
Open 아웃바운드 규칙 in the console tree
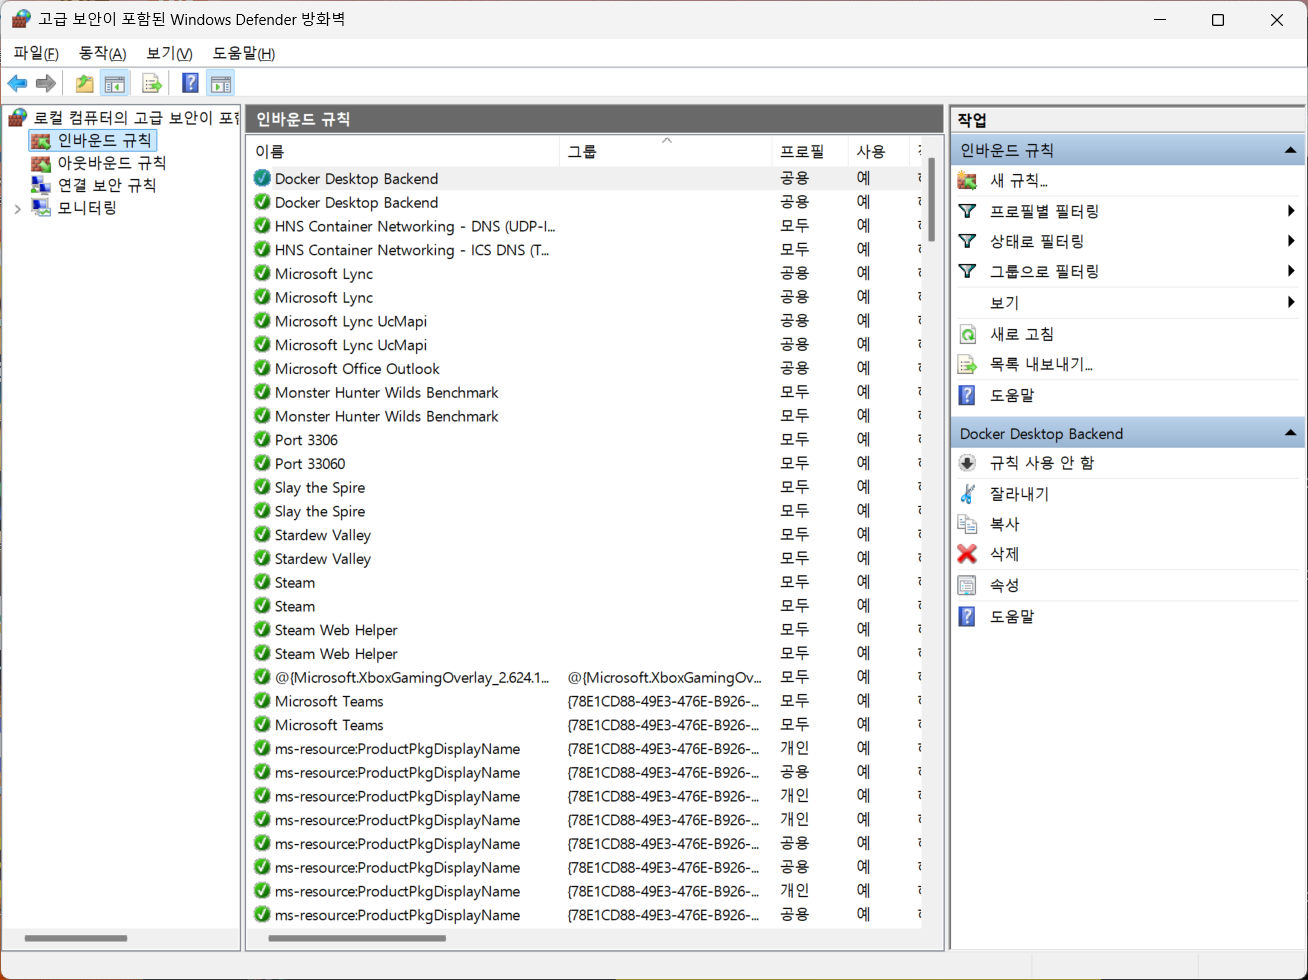tap(99, 163)
